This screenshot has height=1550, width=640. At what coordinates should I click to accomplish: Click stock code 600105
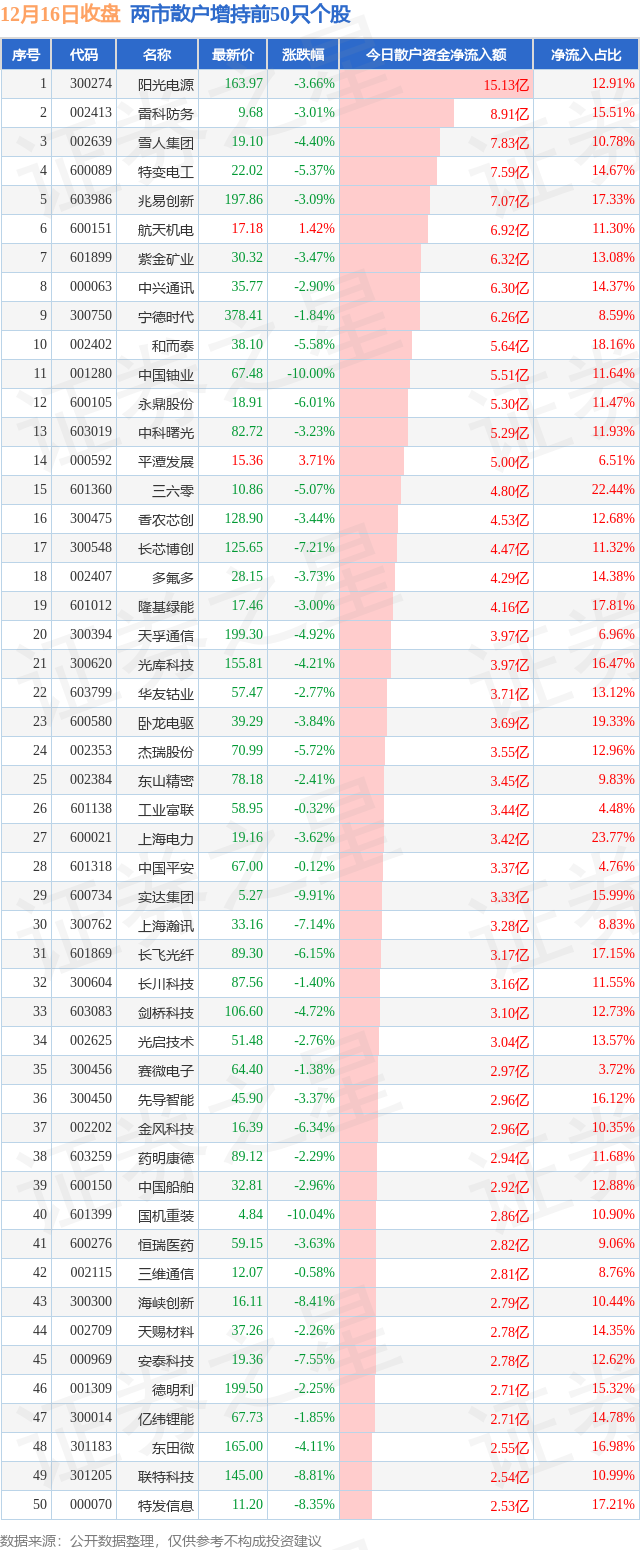click(x=91, y=403)
